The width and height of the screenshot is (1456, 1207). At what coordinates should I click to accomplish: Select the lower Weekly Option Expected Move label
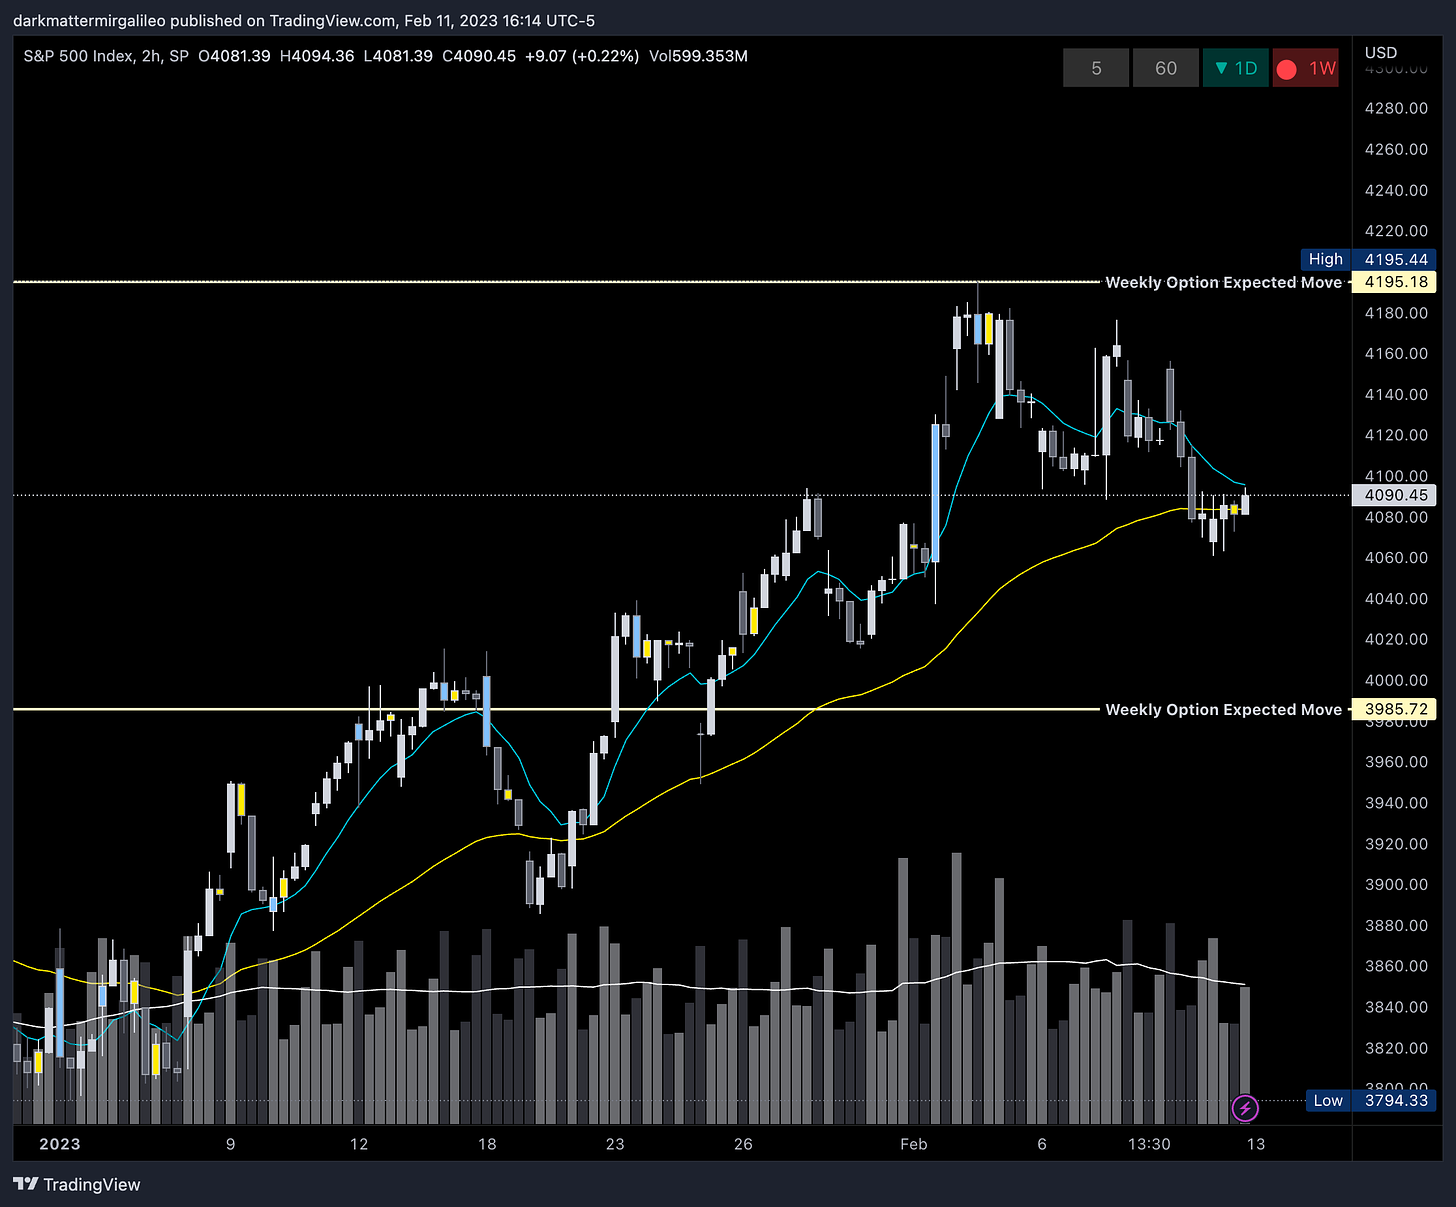coord(1223,709)
